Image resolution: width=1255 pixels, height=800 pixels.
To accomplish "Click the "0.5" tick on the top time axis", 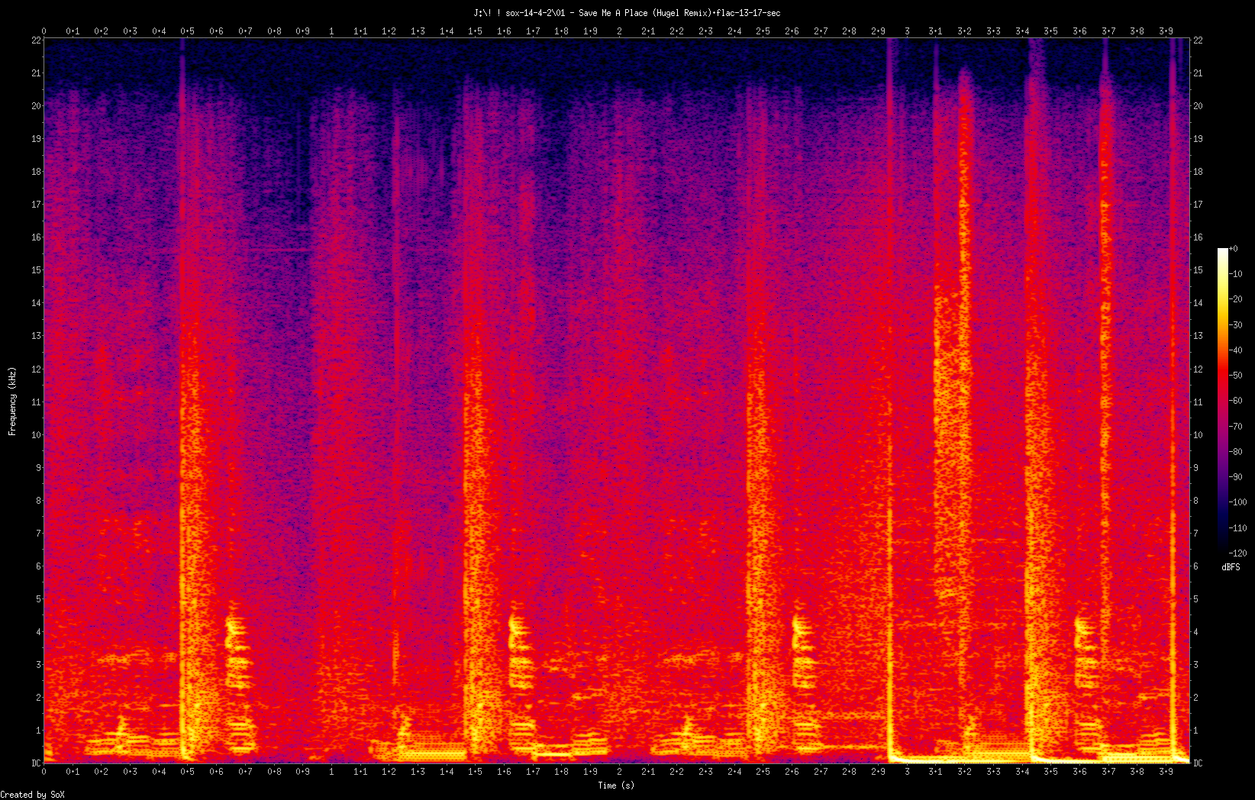I will click(187, 31).
